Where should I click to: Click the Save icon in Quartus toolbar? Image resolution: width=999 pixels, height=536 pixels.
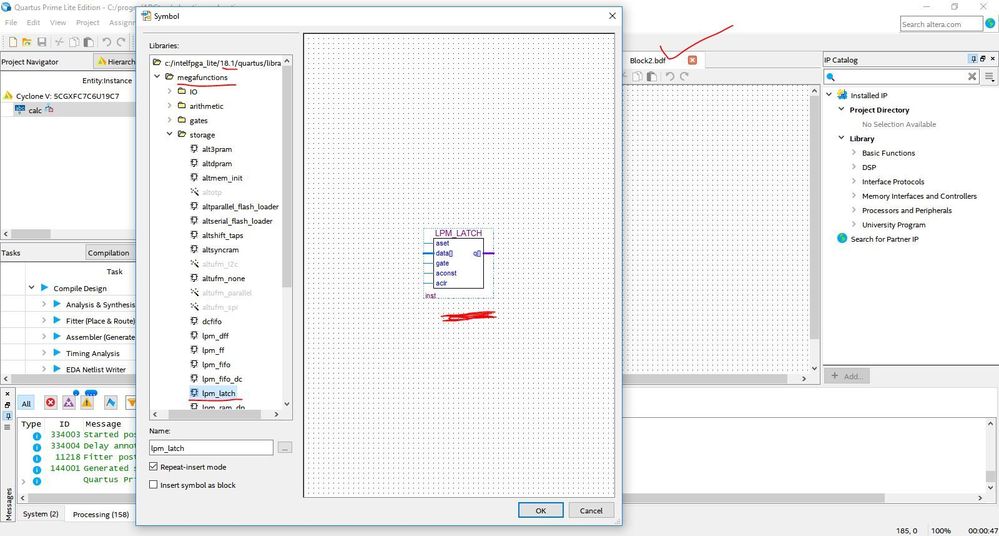41,42
